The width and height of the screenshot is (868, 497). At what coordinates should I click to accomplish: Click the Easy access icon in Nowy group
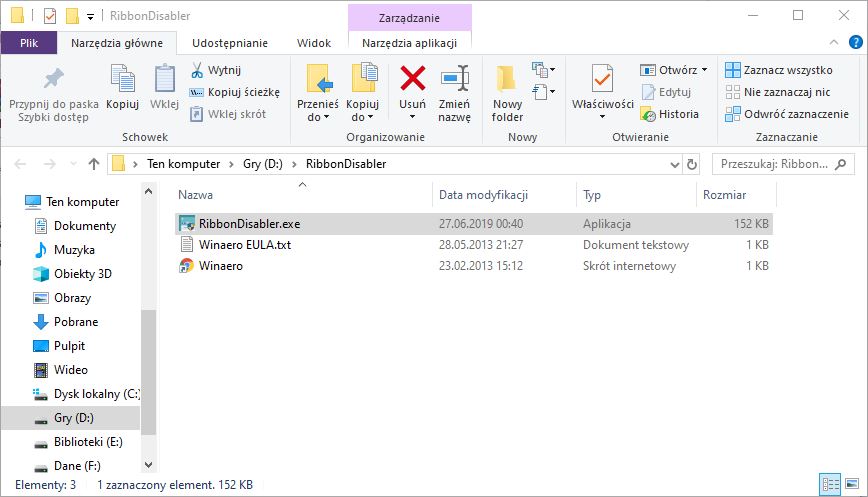coord(543,91)
